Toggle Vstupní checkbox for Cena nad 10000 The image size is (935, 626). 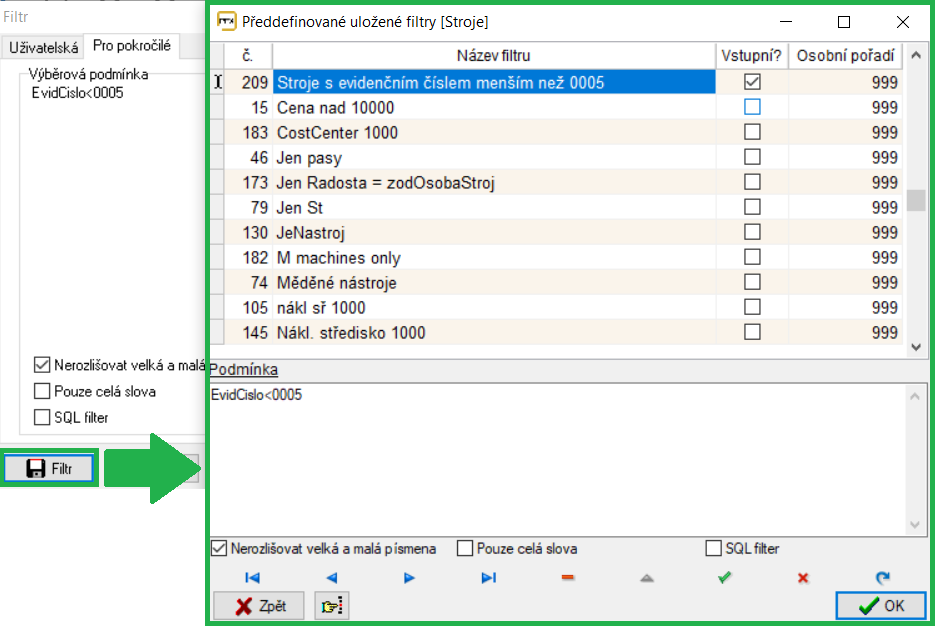tap(752, 107)
